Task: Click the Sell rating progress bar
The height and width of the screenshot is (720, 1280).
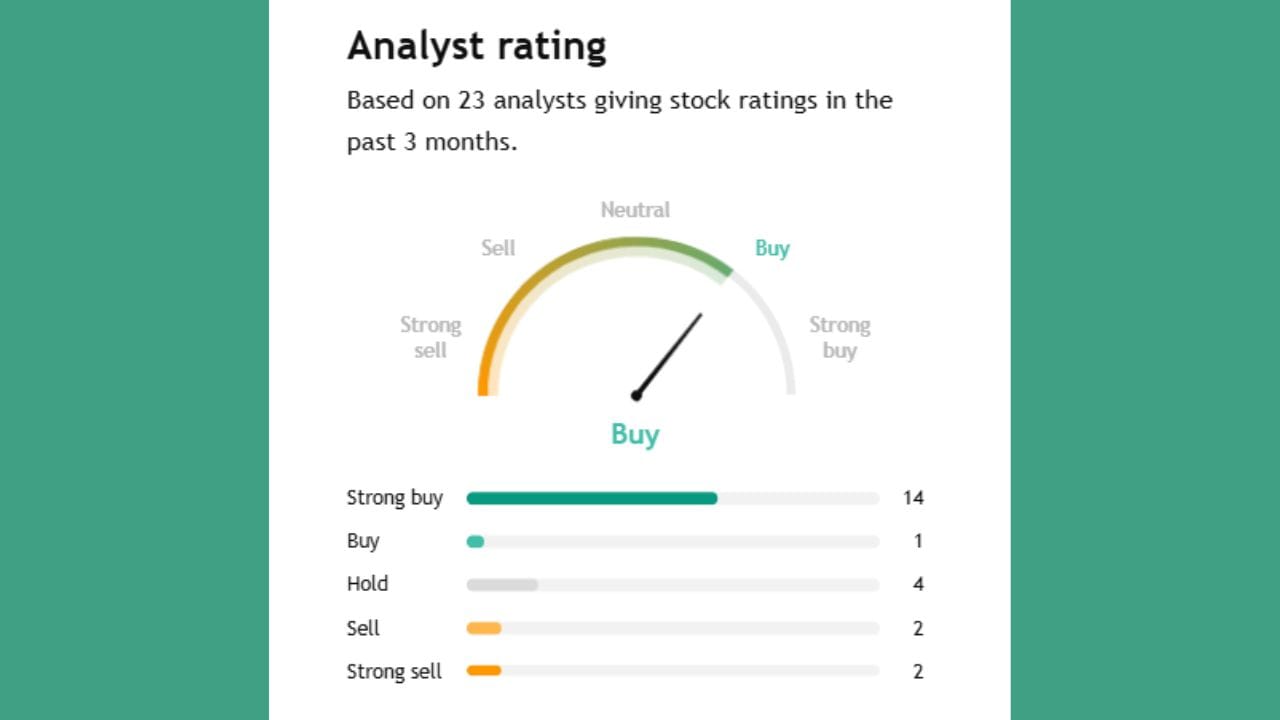Action: click(x=672, y=628)
